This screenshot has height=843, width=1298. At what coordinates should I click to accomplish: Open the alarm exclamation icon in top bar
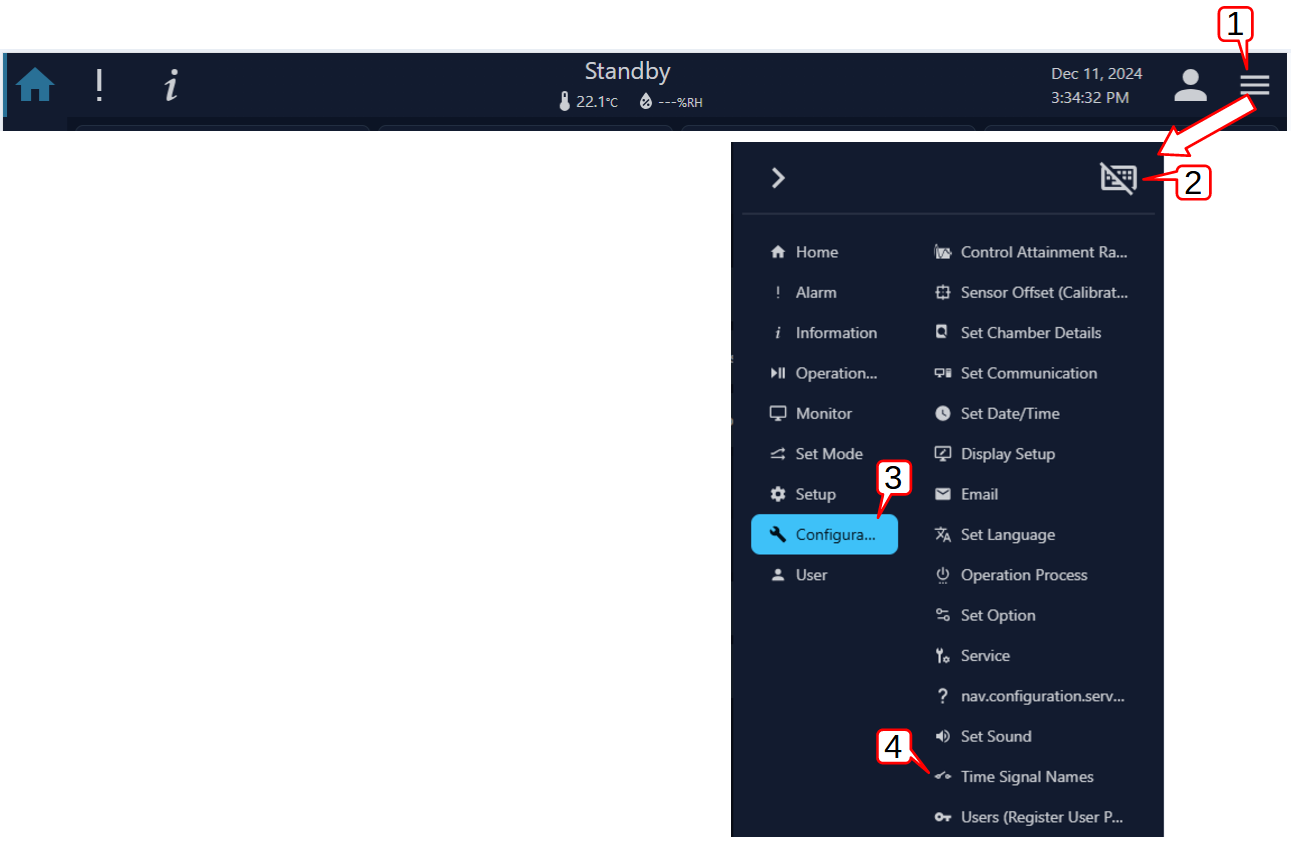click(x=99, y=86)
